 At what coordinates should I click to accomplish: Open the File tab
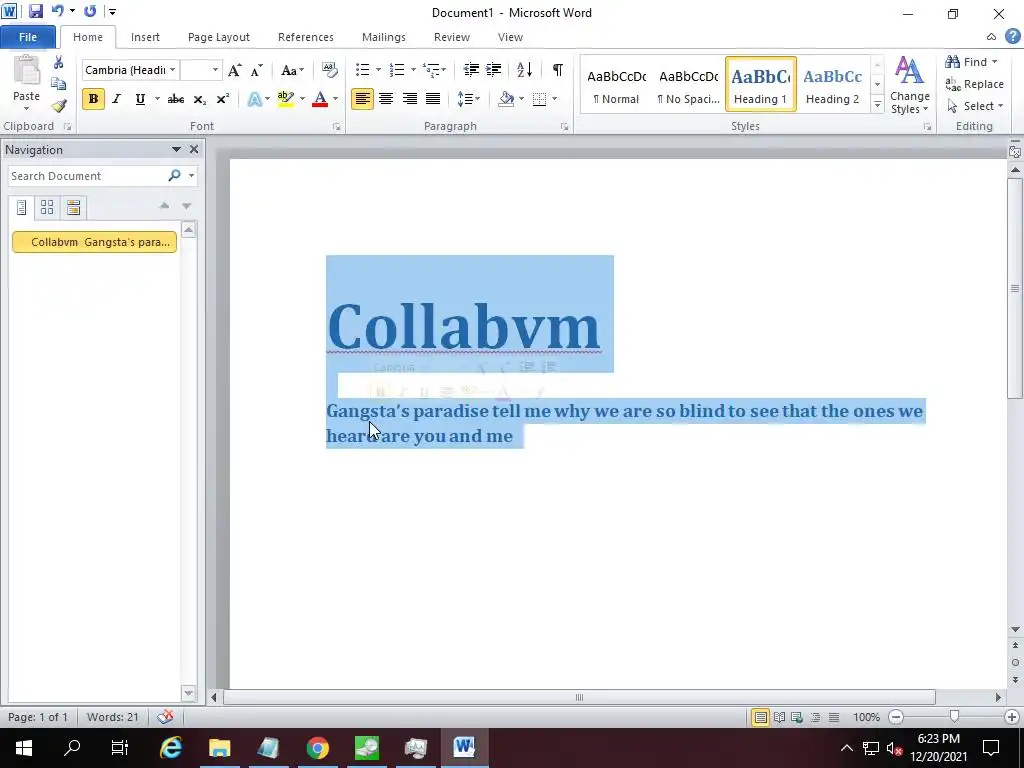point(28,37)
